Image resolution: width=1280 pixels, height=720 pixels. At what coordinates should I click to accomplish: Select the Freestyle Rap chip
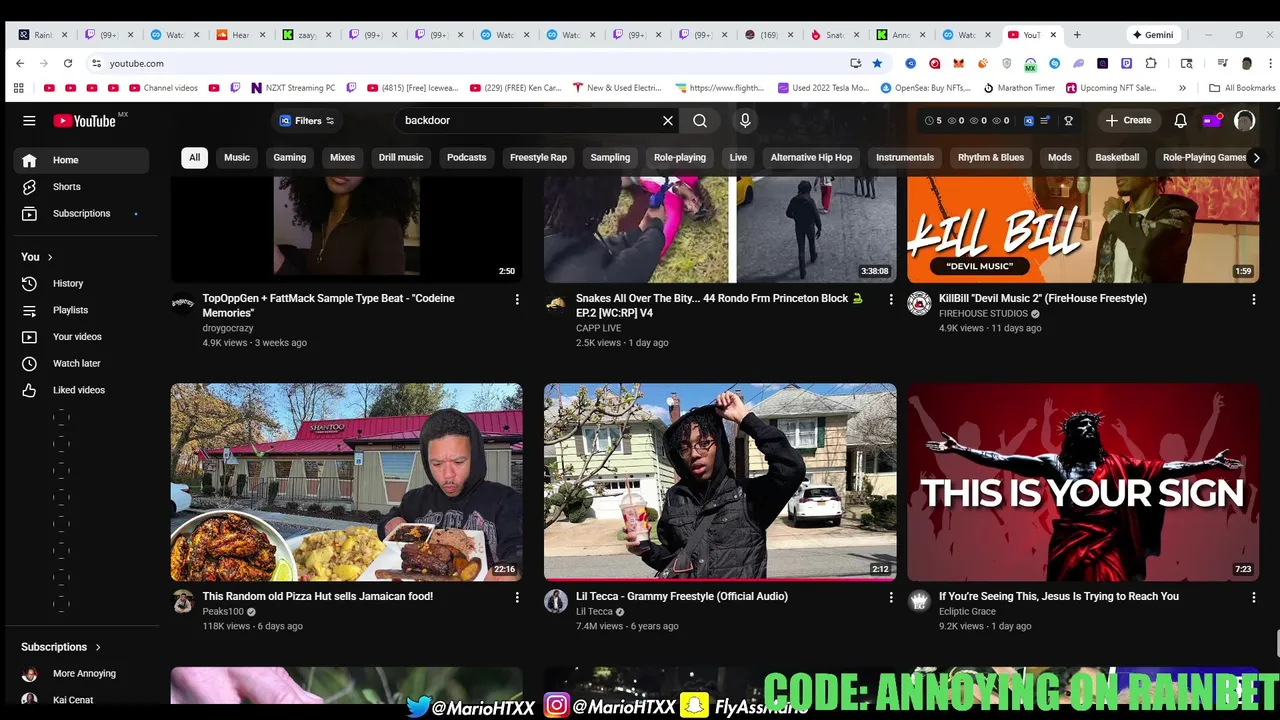(538, 157)
